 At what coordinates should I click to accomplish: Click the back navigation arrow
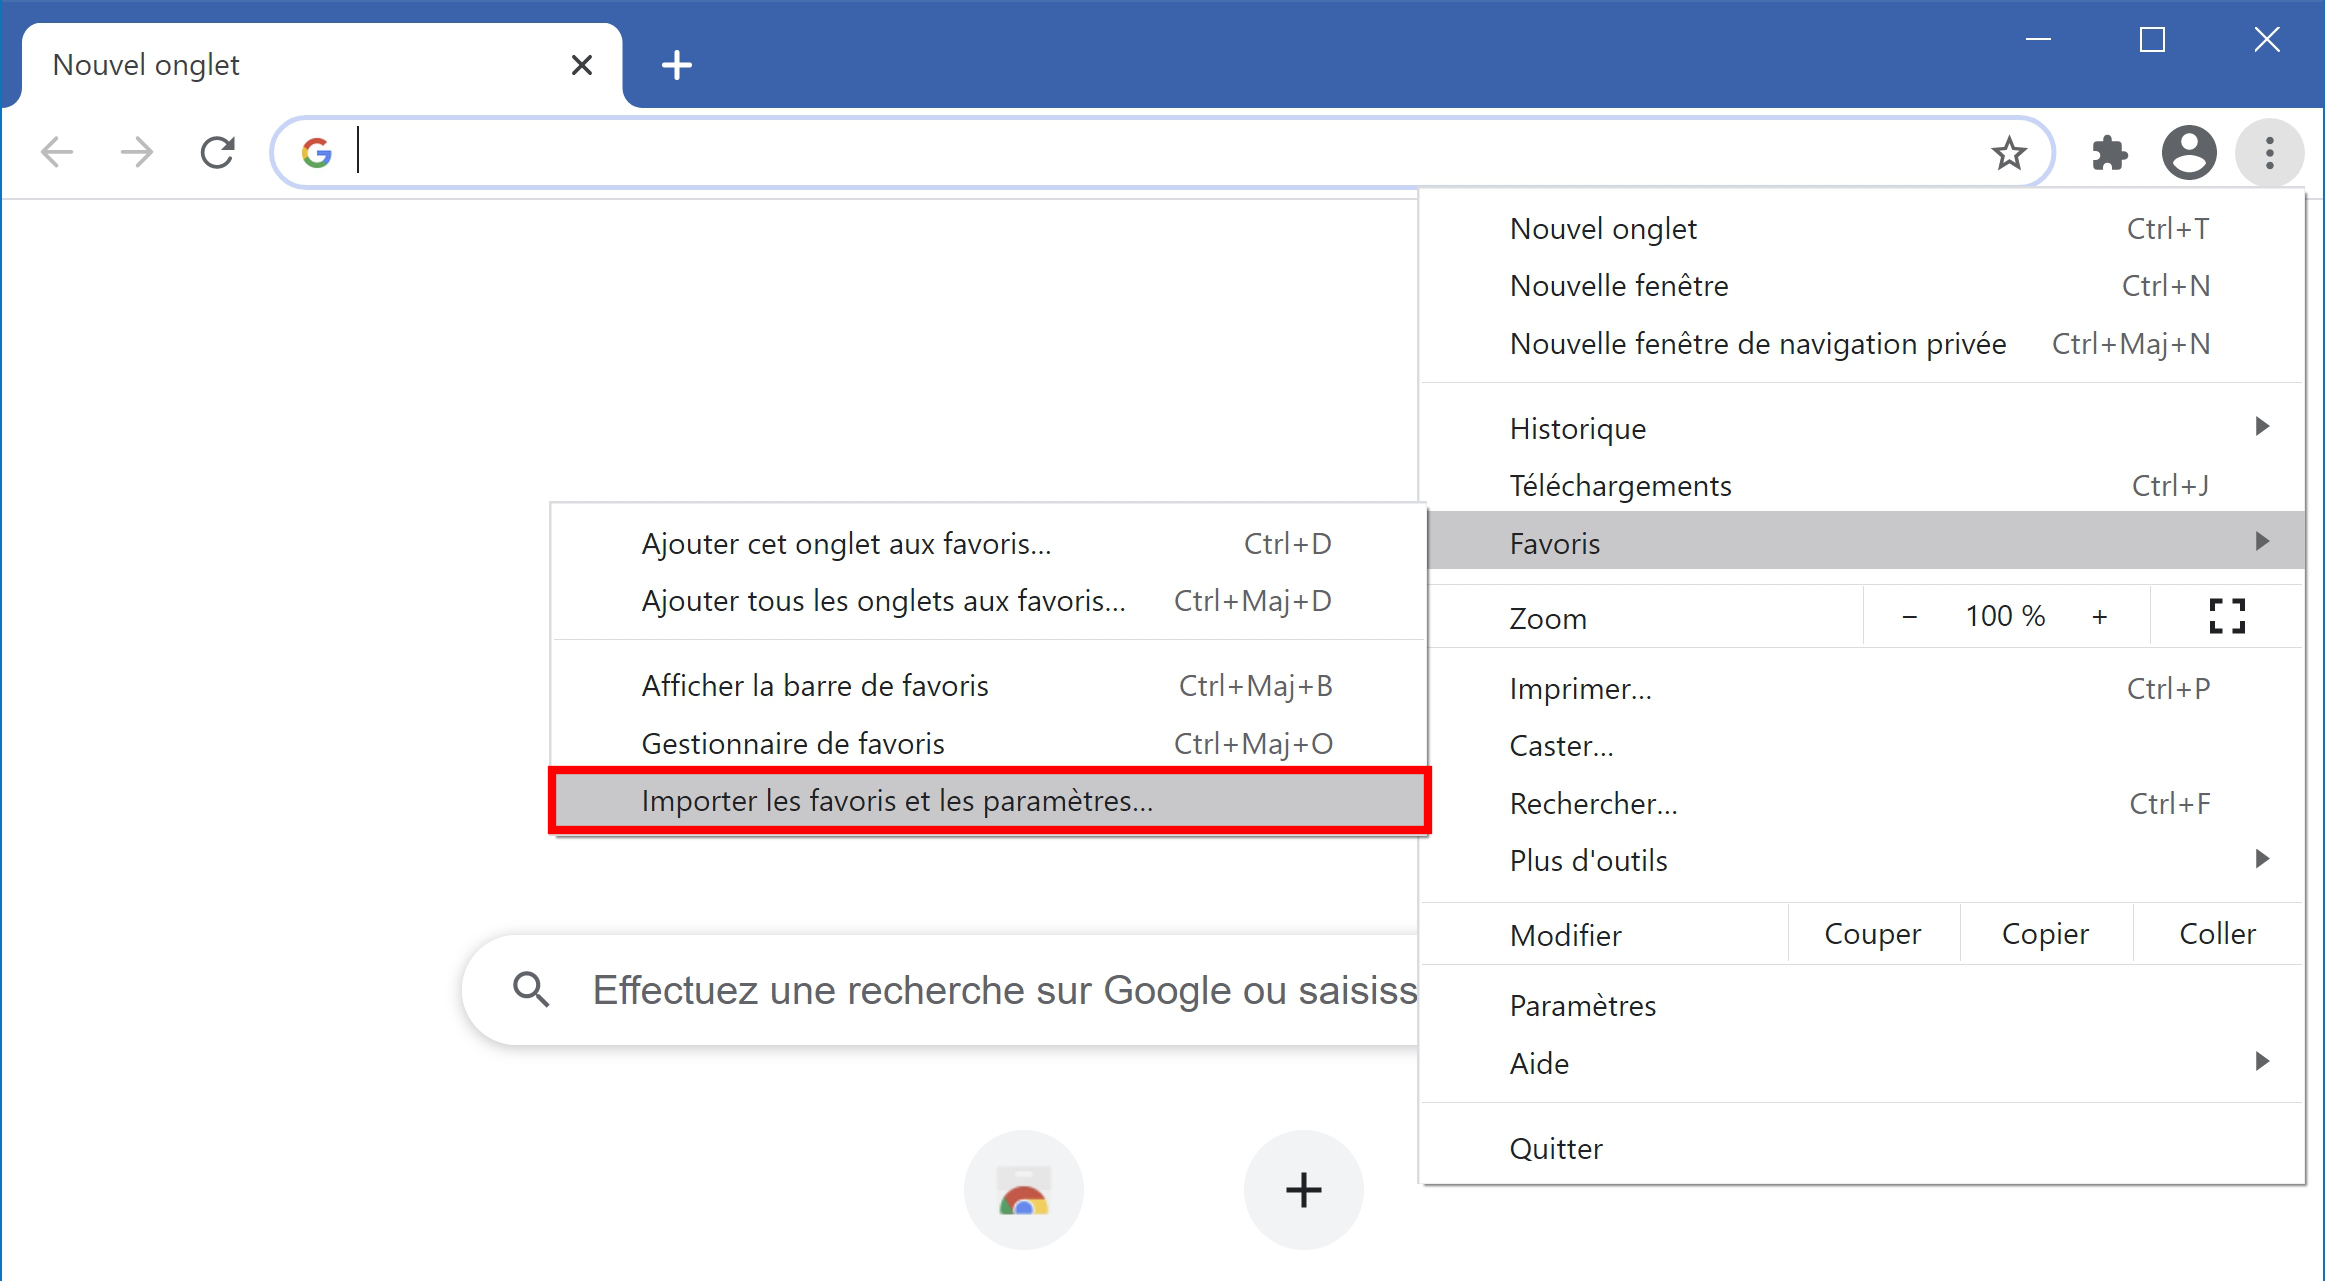57,153
